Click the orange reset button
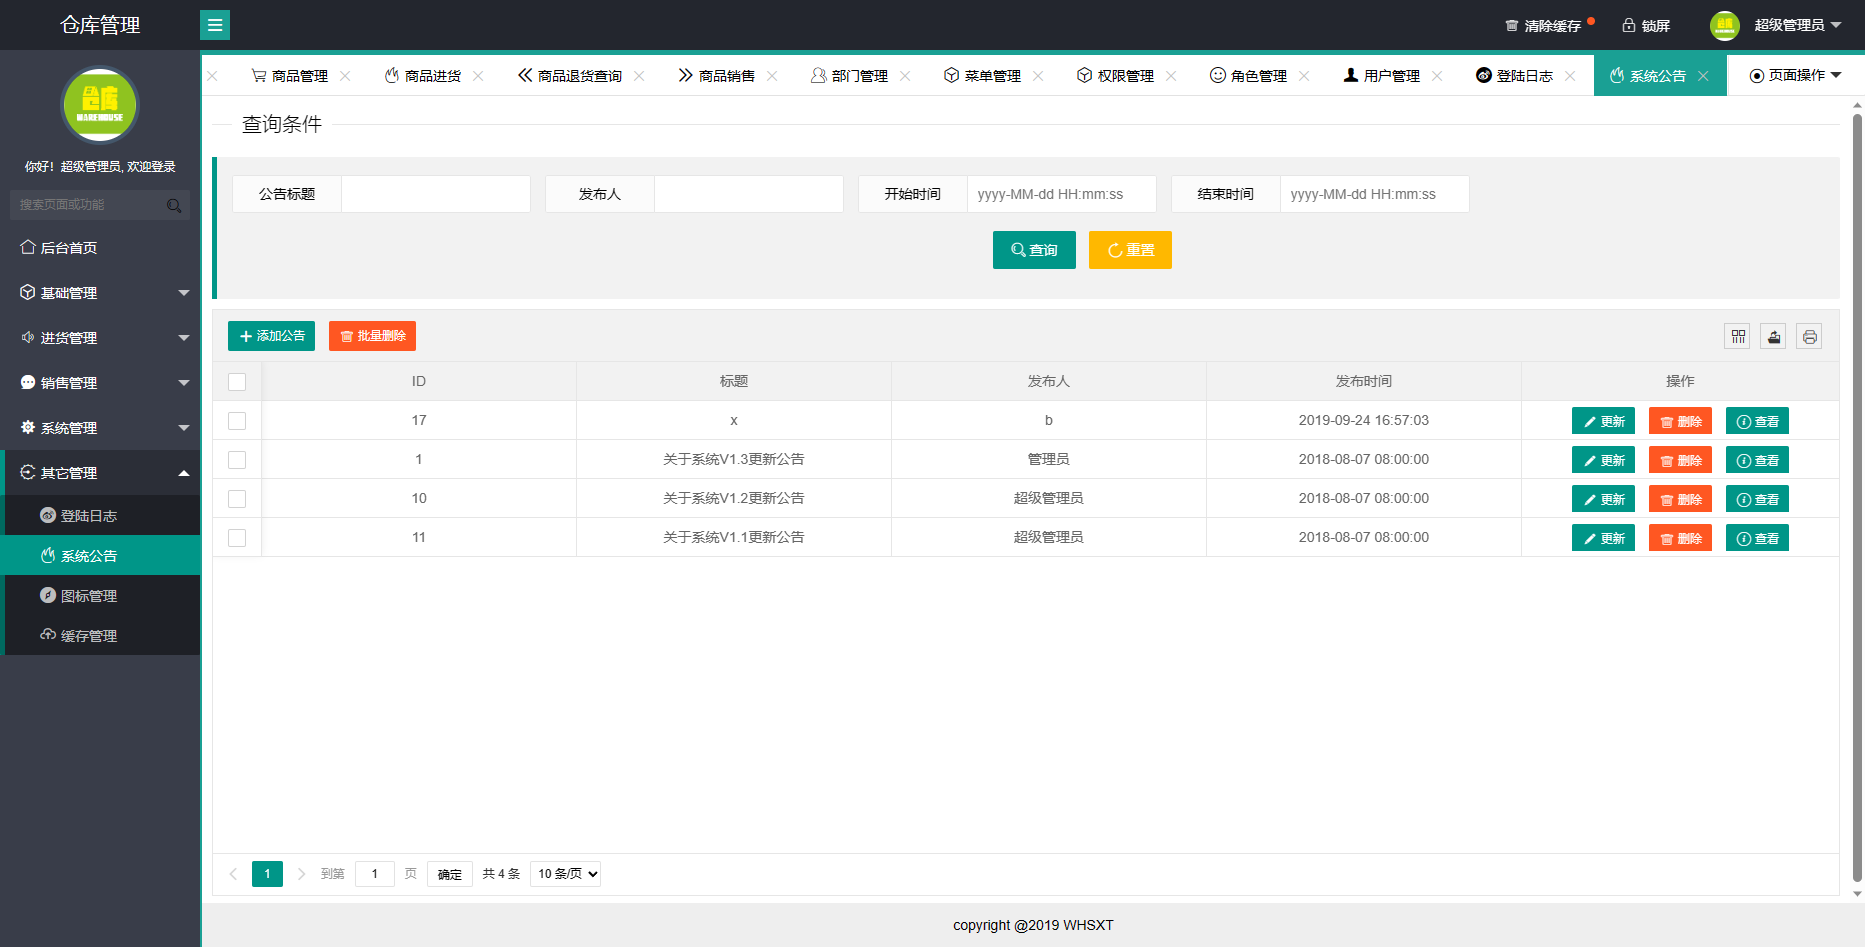 pyautogui.click(x=1130, y=250)
